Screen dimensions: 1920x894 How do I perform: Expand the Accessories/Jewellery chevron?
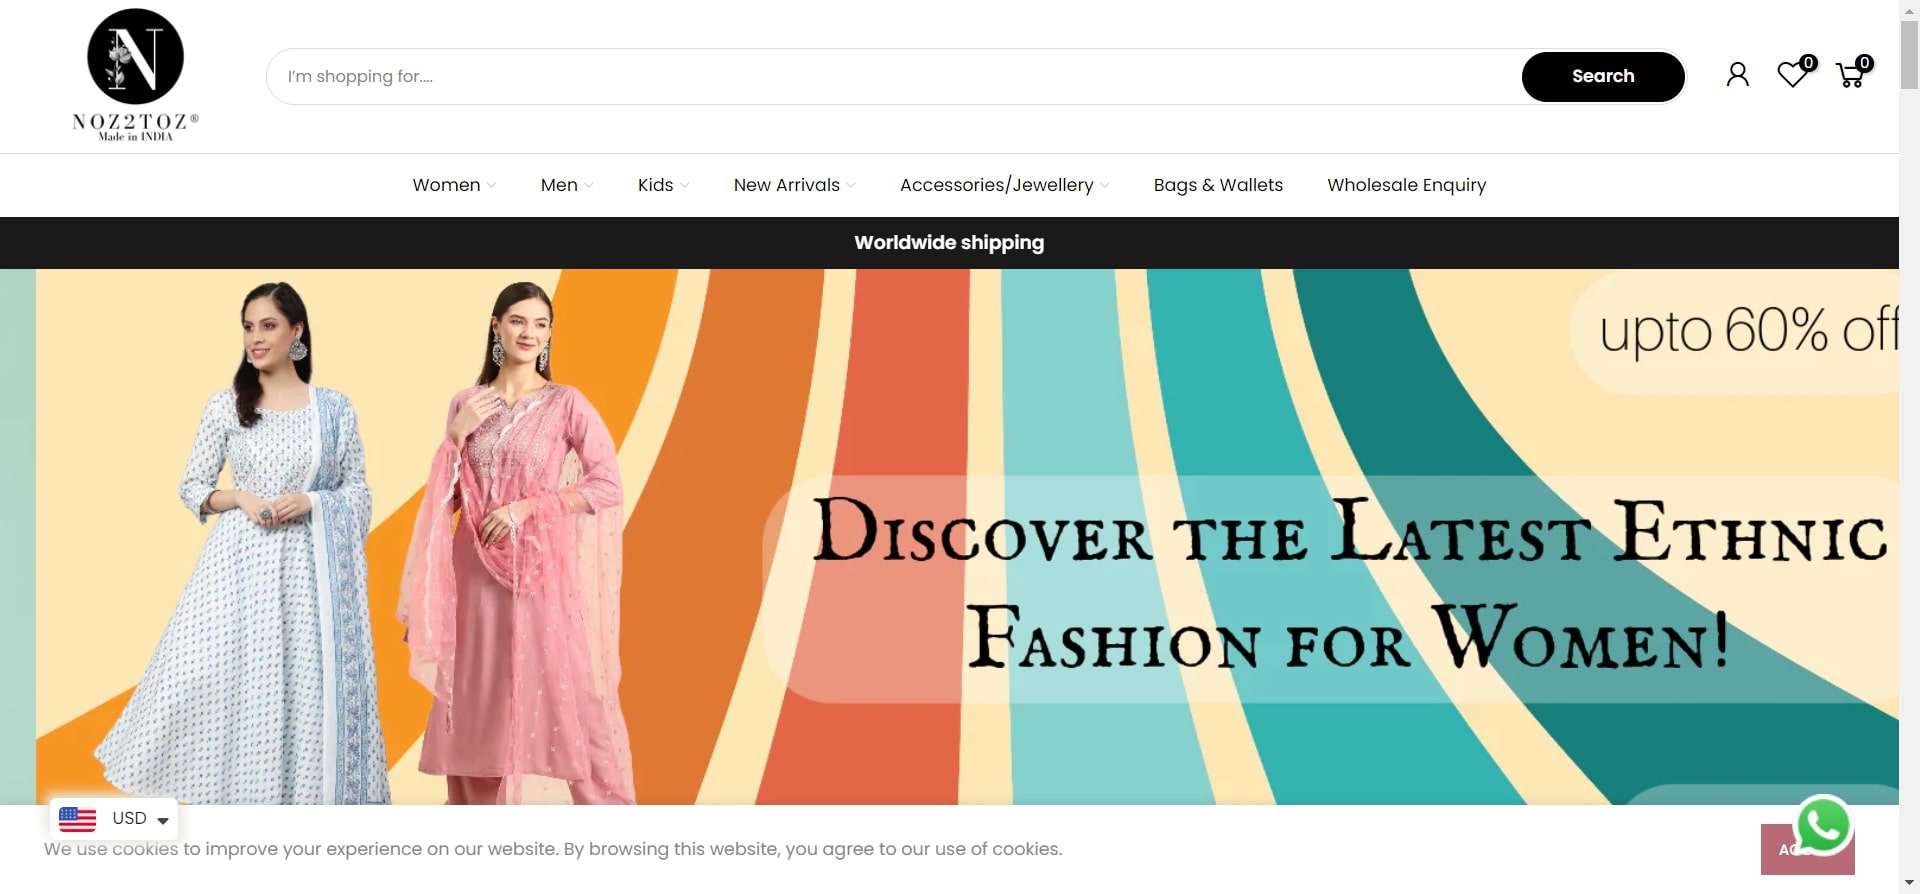pyautogui.click(x=1105, y=186)
